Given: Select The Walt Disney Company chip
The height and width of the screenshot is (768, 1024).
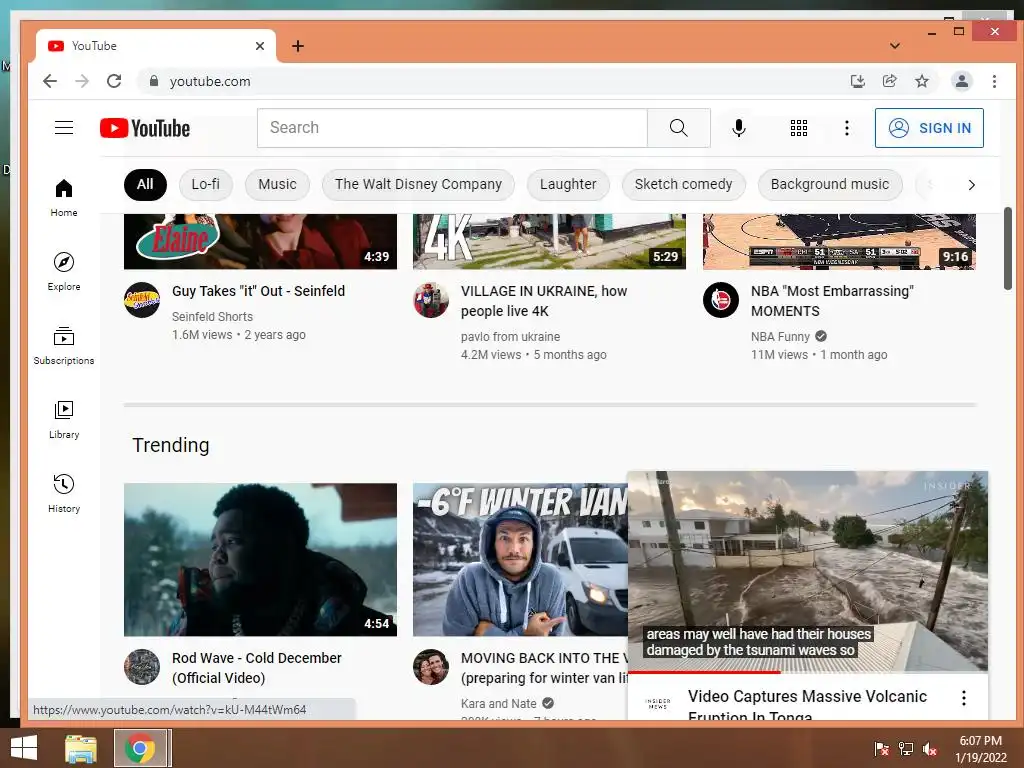Looking at the screenshot, I should click(418, 184).
